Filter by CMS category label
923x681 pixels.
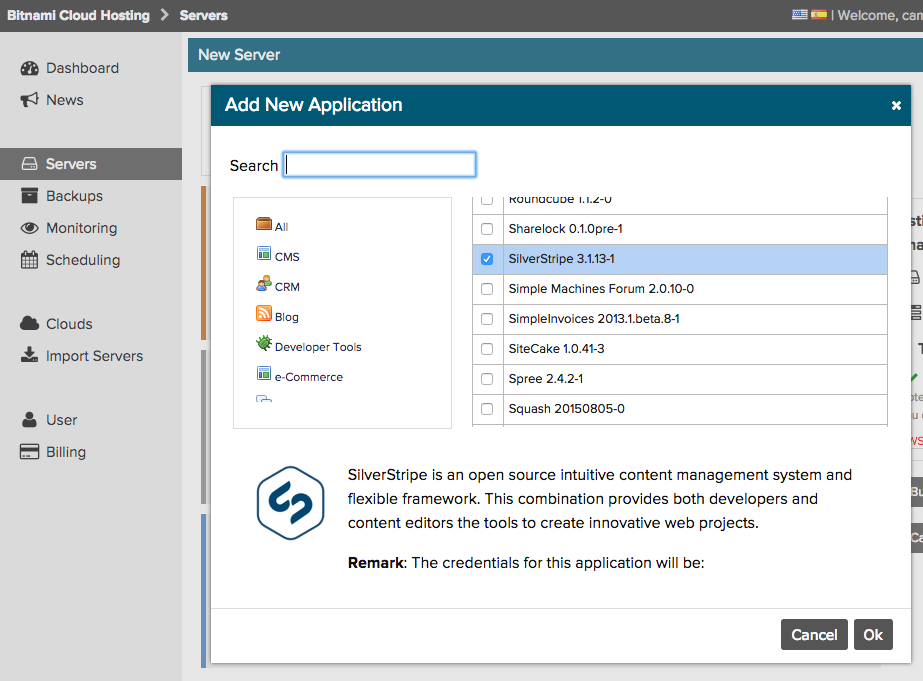287,257
